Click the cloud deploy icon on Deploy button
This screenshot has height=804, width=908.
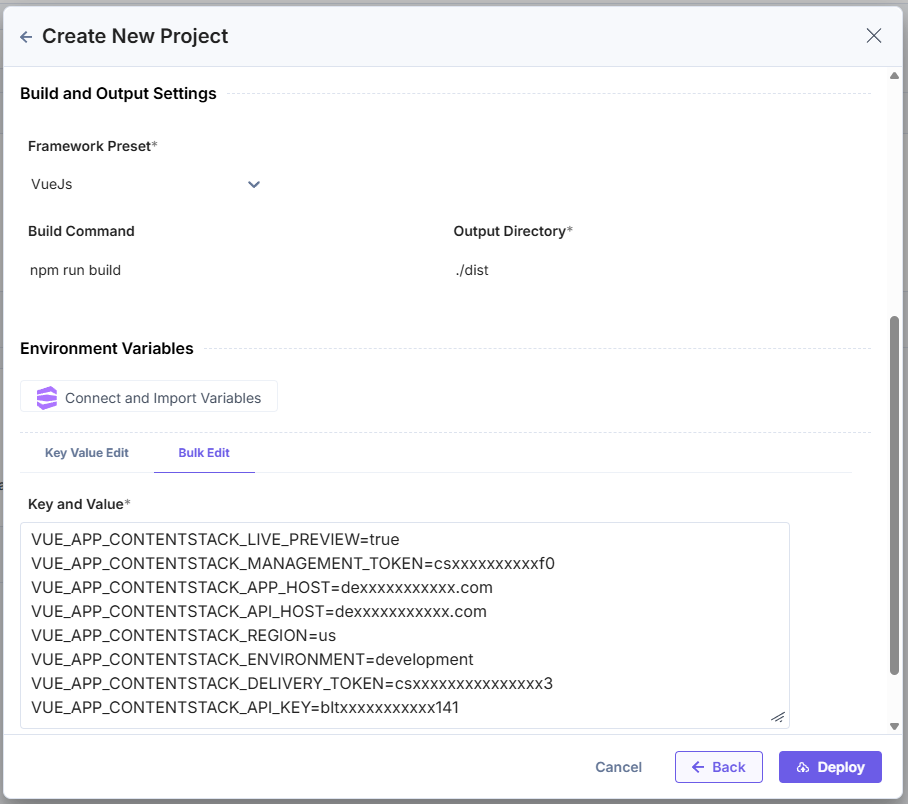click(803, 767)
